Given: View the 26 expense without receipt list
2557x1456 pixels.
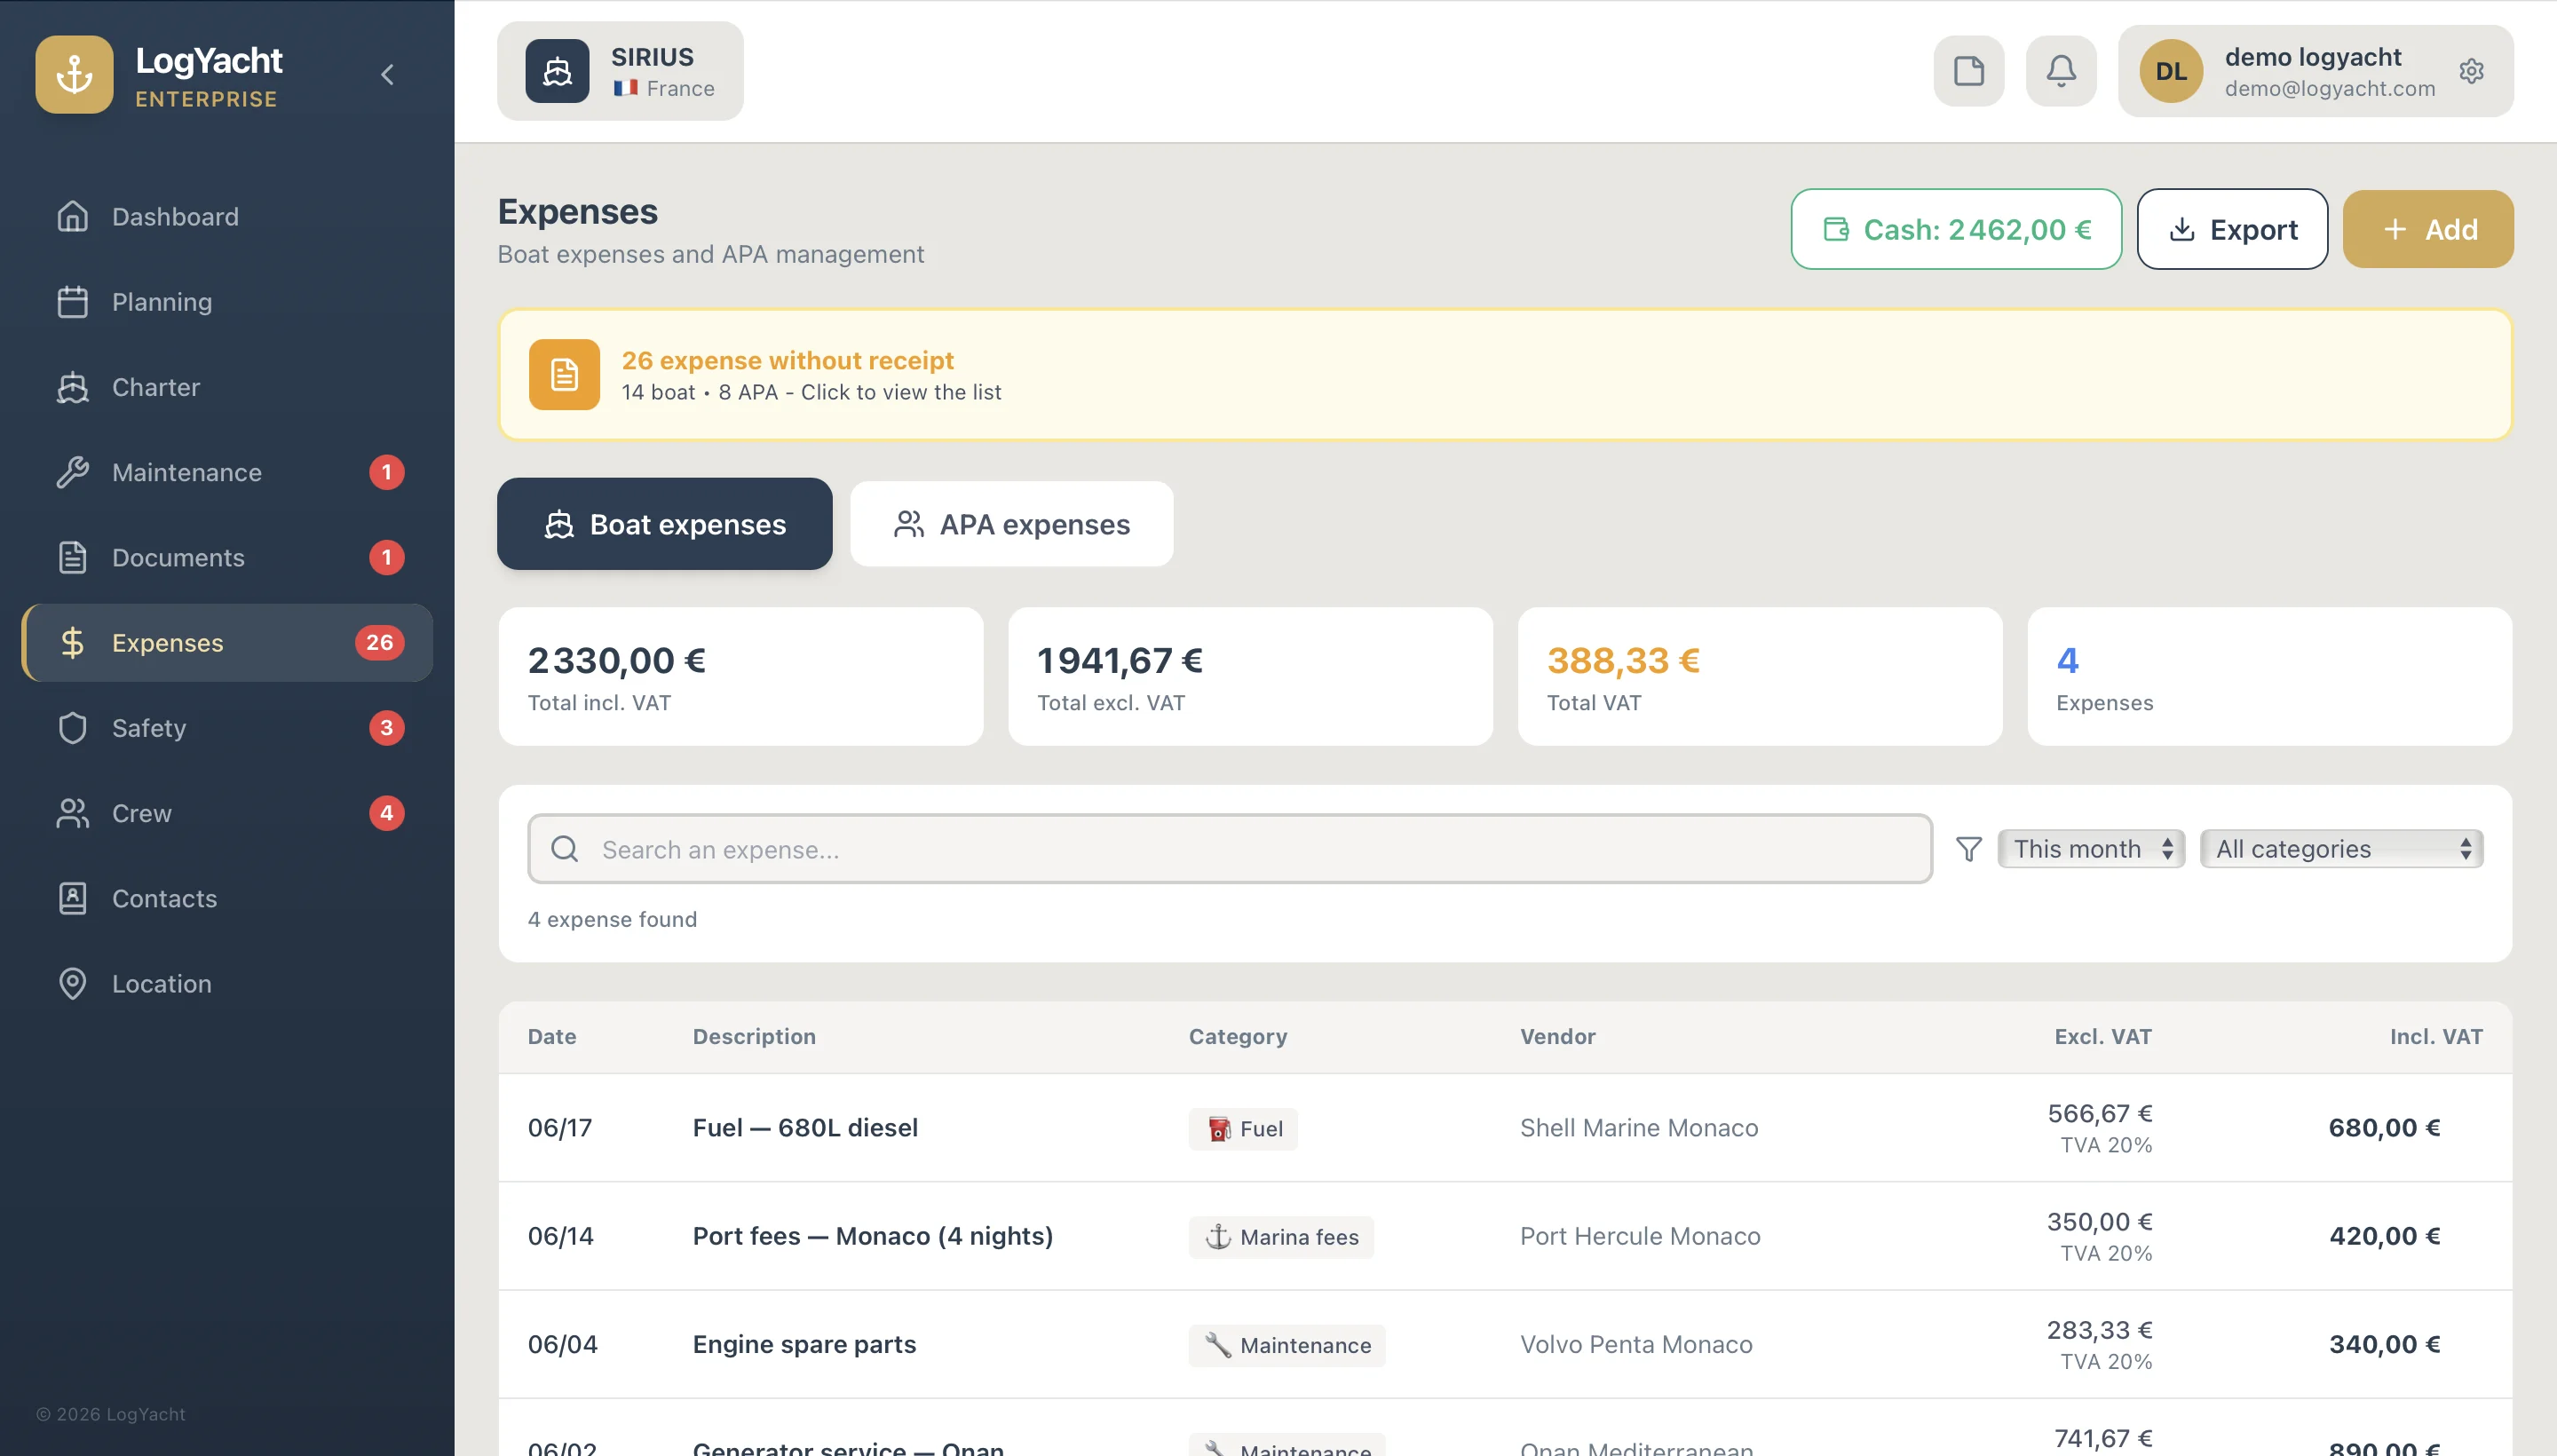Looking at the screenshot, I should 1505,375.
